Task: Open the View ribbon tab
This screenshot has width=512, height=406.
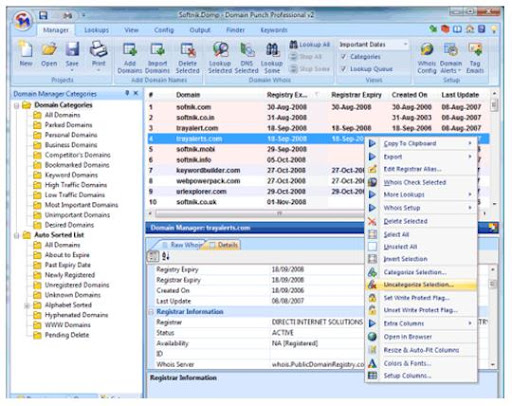Action: tap(131, 30)
